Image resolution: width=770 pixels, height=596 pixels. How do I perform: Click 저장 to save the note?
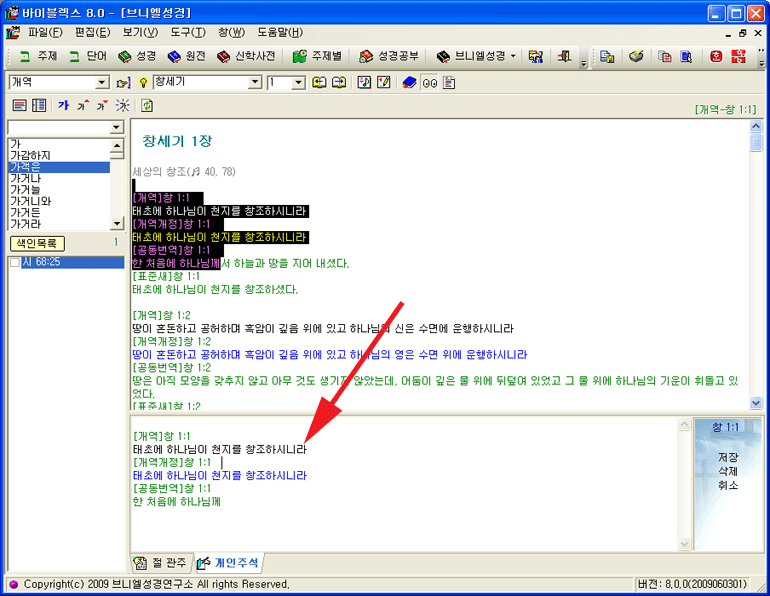point(728,457)
